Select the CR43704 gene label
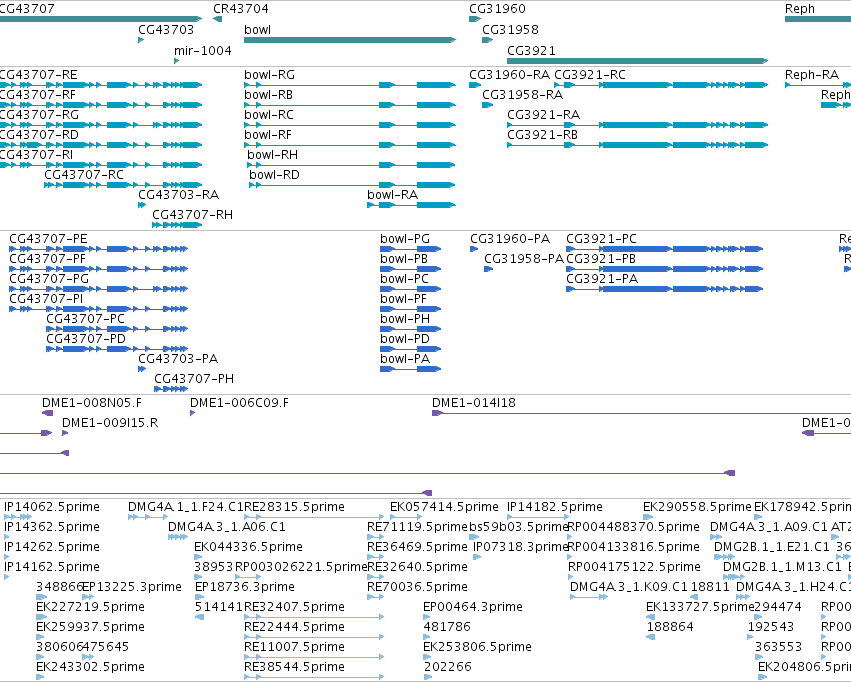 tap(240, 9)
